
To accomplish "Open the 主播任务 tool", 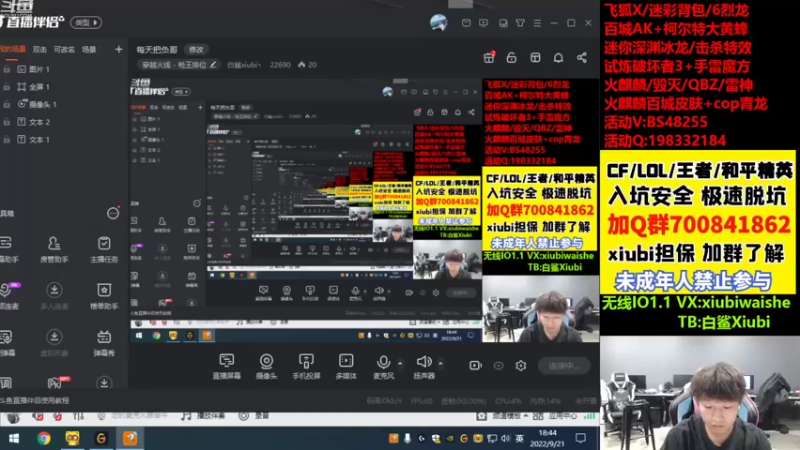I will coord(104,249).
